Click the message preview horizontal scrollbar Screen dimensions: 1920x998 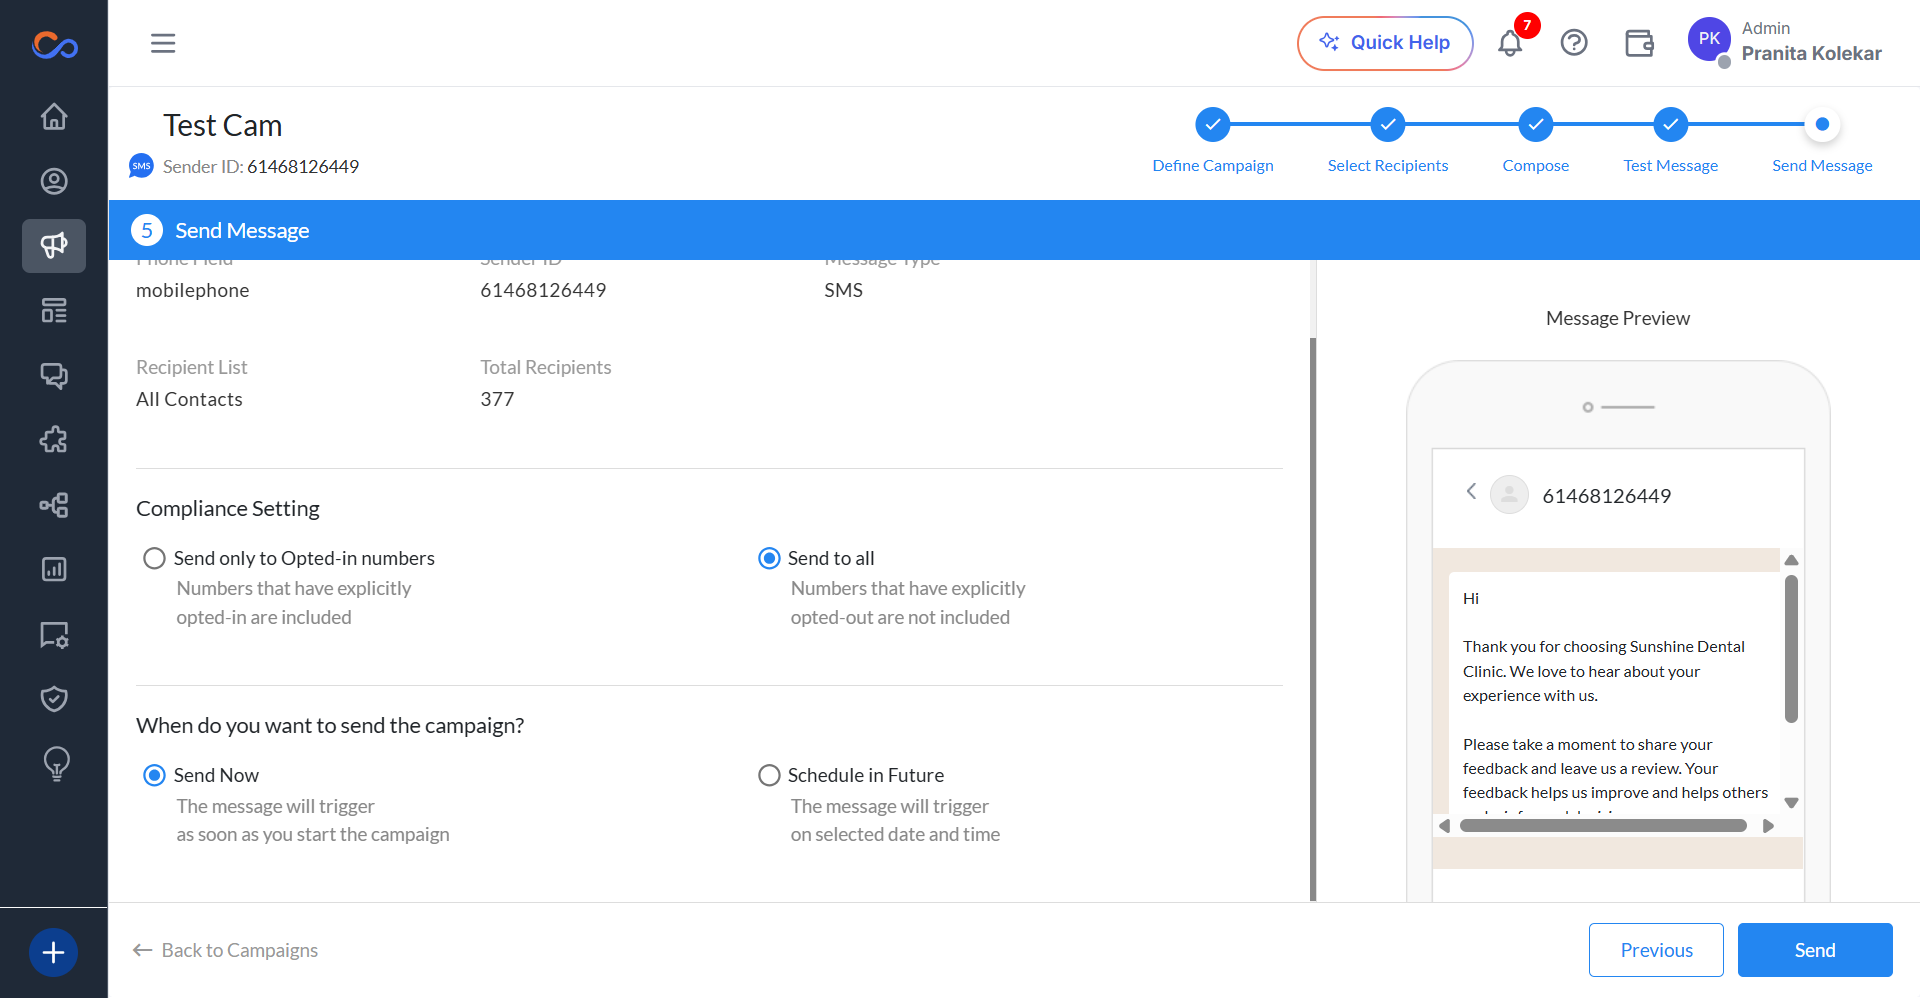[x=1603, y=826]
